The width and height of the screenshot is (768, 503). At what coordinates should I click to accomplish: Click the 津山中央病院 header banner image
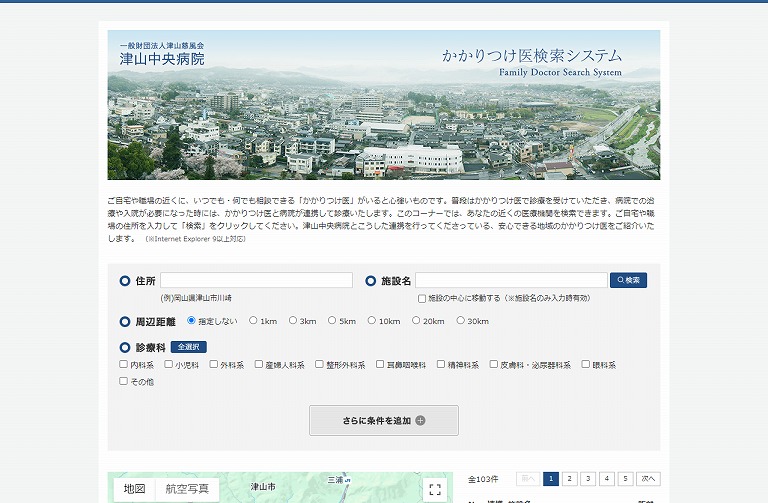[384, 105]
